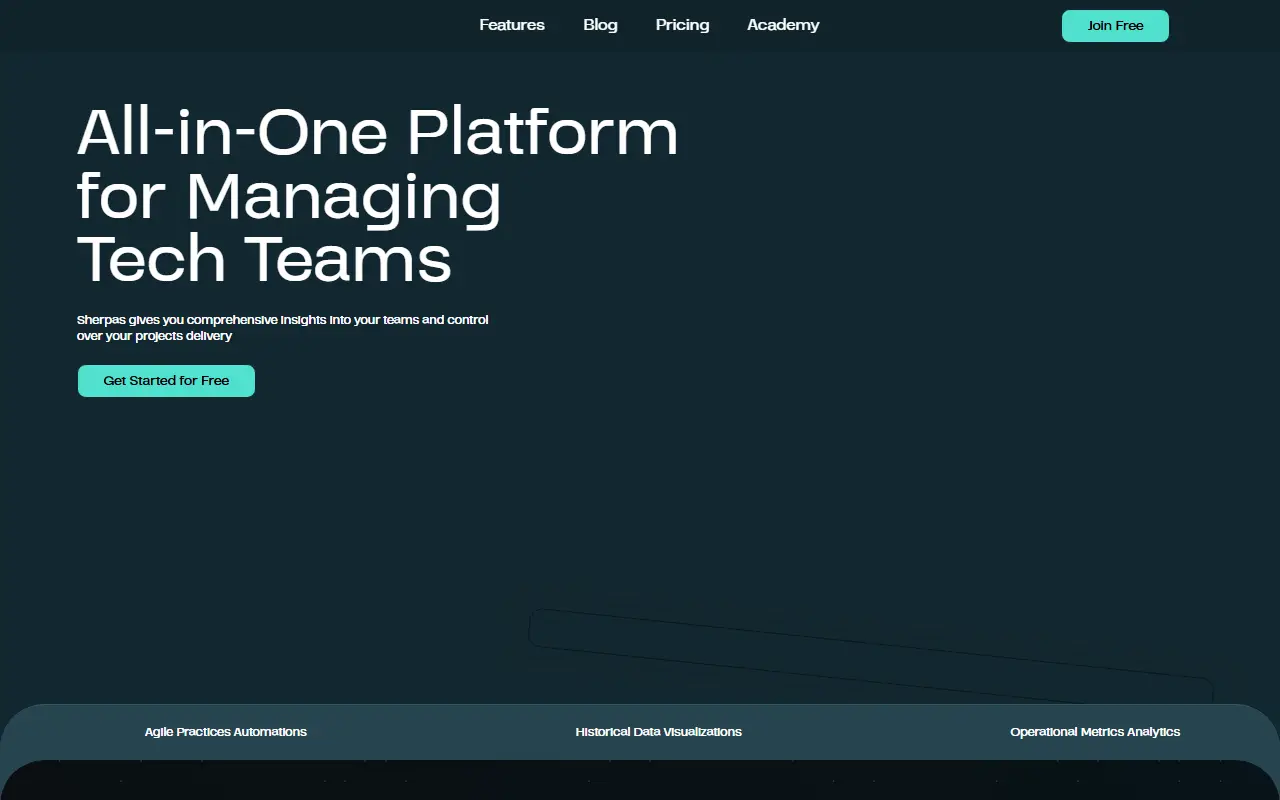
Task: Open the Features menu item
Action: pyautogui.click(x=512, y=25)
